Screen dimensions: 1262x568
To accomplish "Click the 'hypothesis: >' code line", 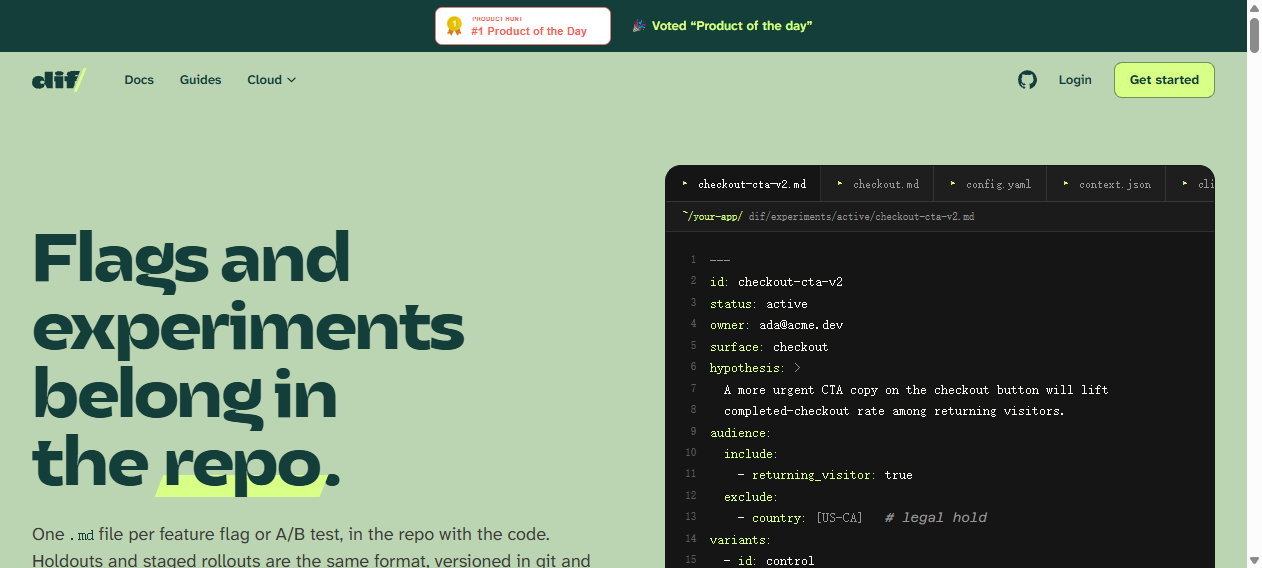I will [755, 368].
